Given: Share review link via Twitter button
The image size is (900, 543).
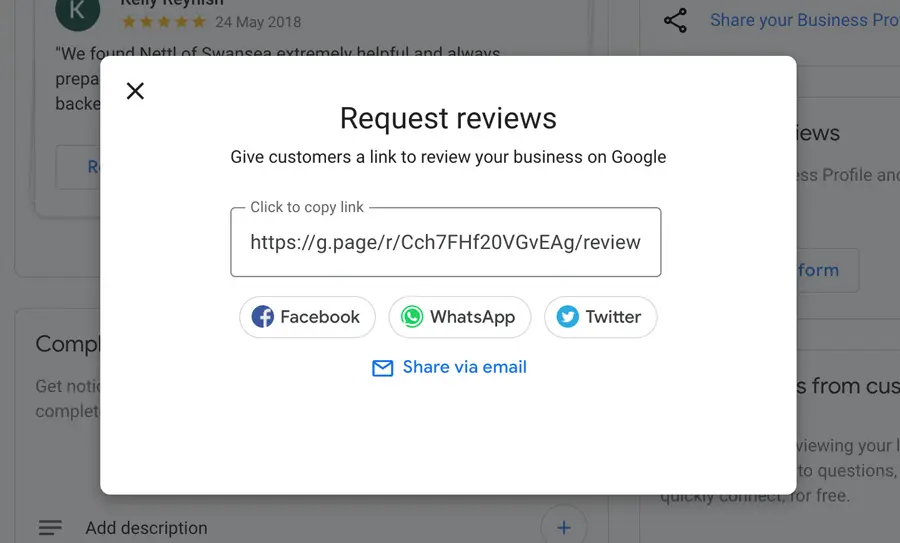Looking at the screenshot, I should 600,317.
